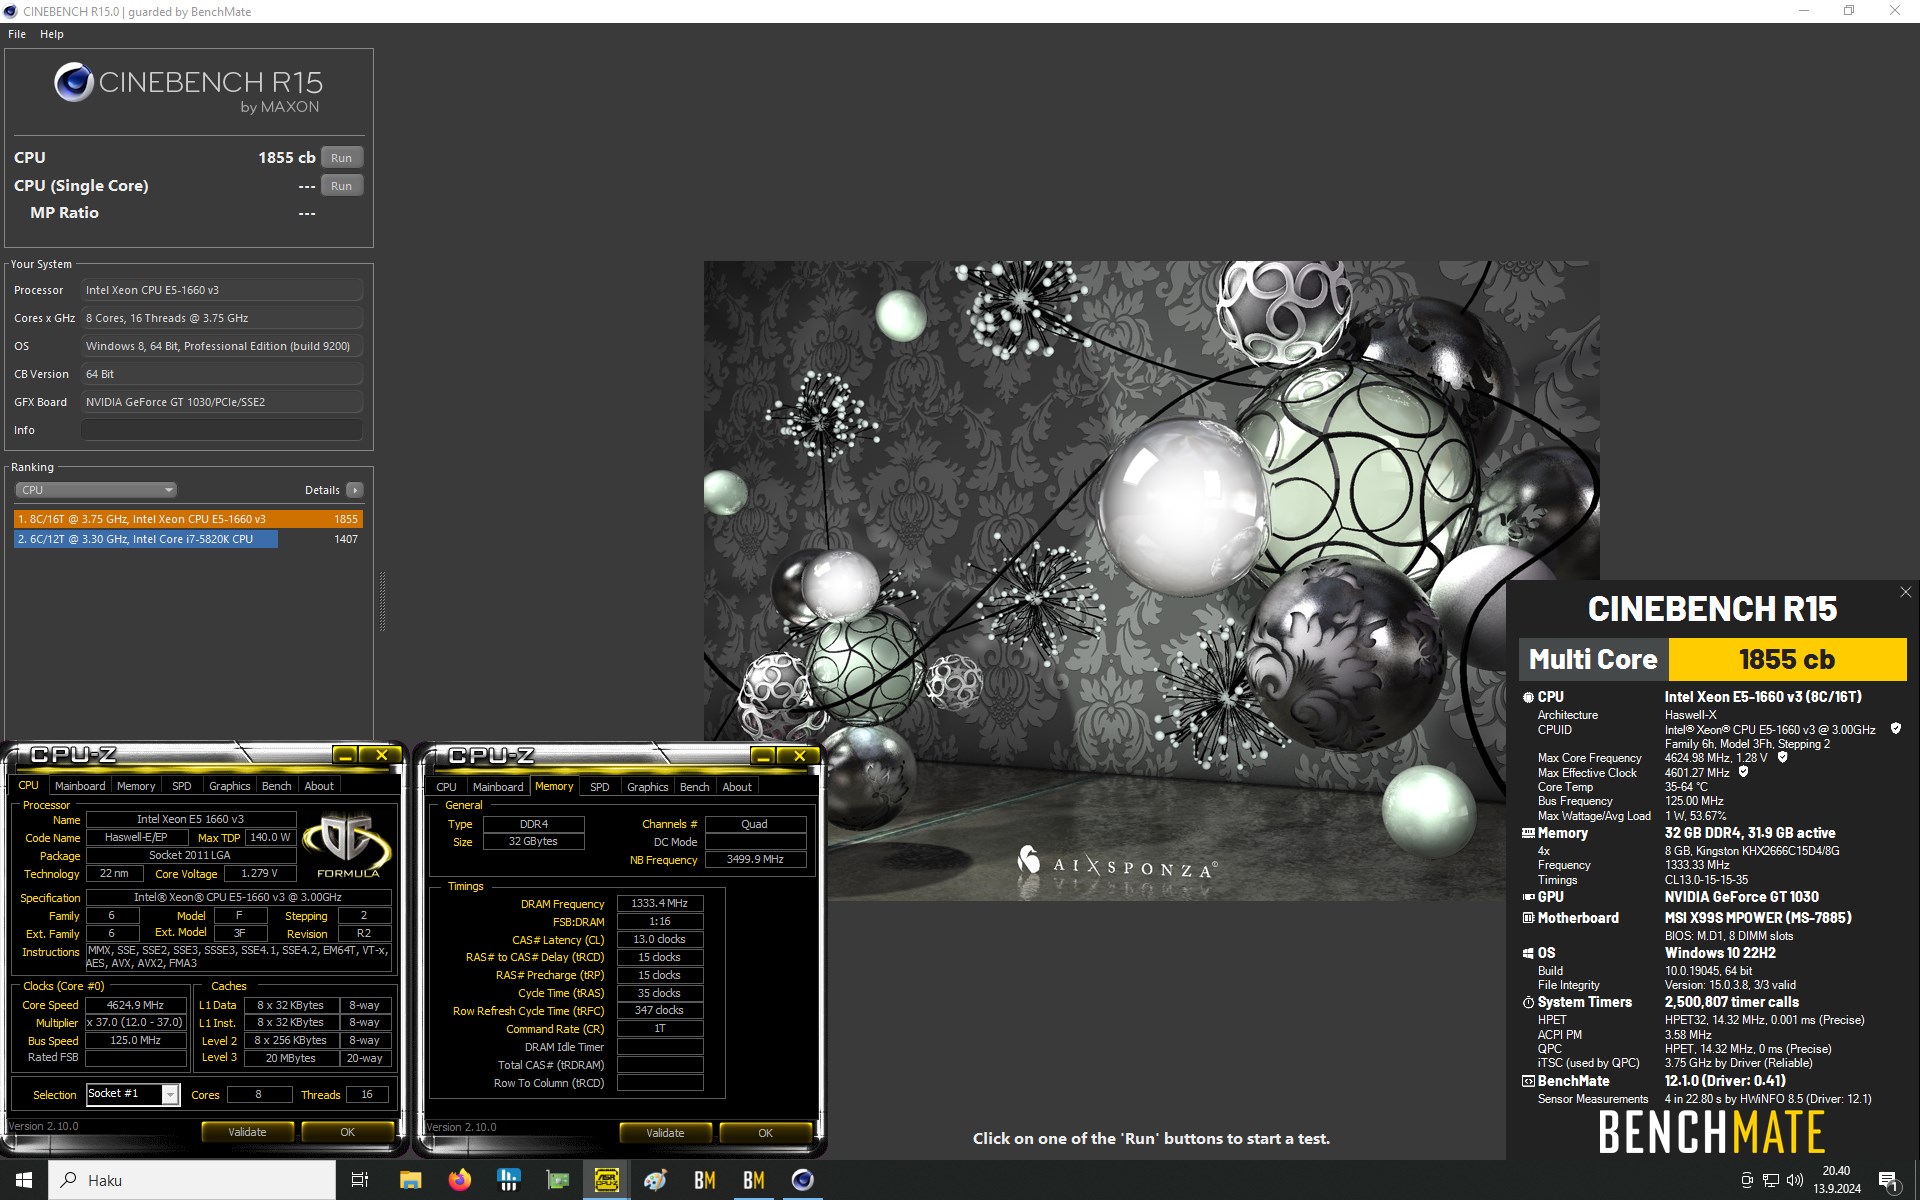Viewport: 1920px width, 1200px height.
Task: Click the Memory icon in BenchMate panel
Action: coord(1528,833)
